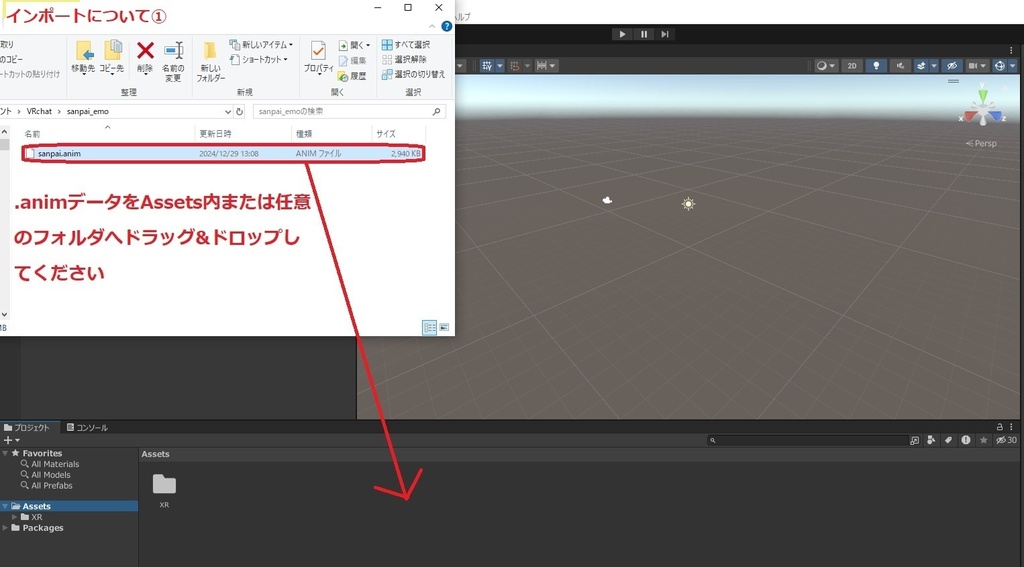Click the lock icon of Project panel
The width and height of the screenshot is (1024, 567).
tap(999, 427)
